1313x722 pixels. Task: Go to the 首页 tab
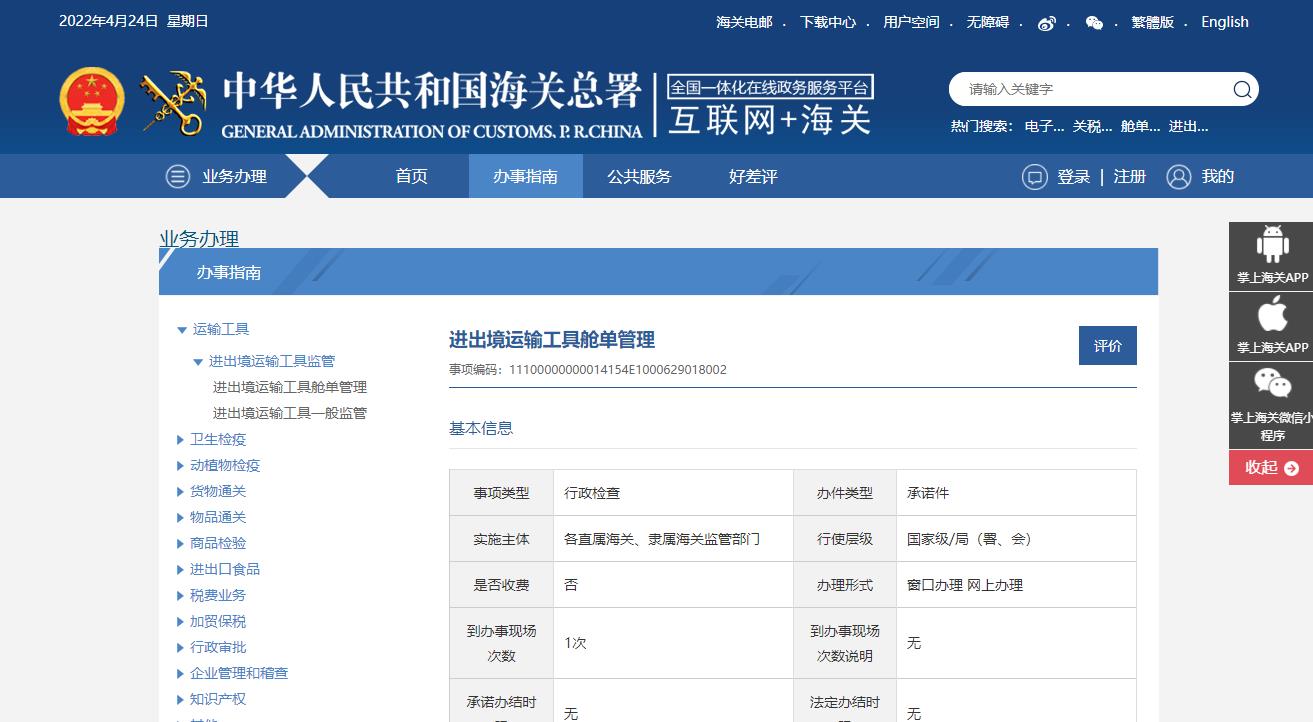tap(411, 177)
